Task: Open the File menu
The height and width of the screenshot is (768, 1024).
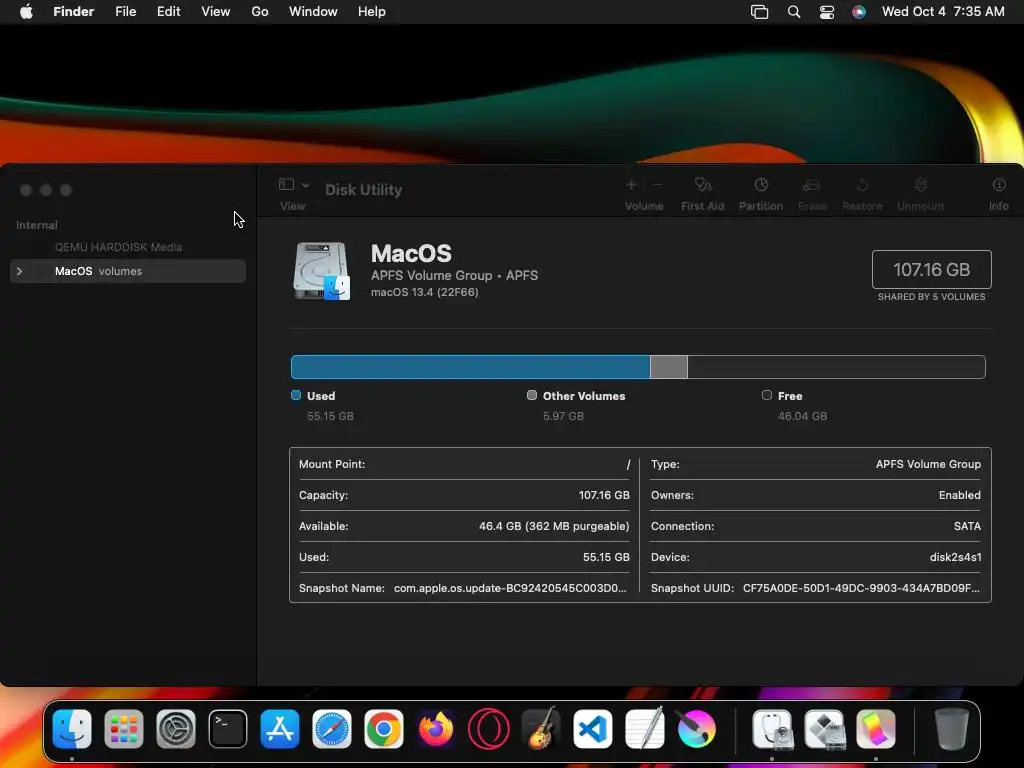Action: click(125, 12)
